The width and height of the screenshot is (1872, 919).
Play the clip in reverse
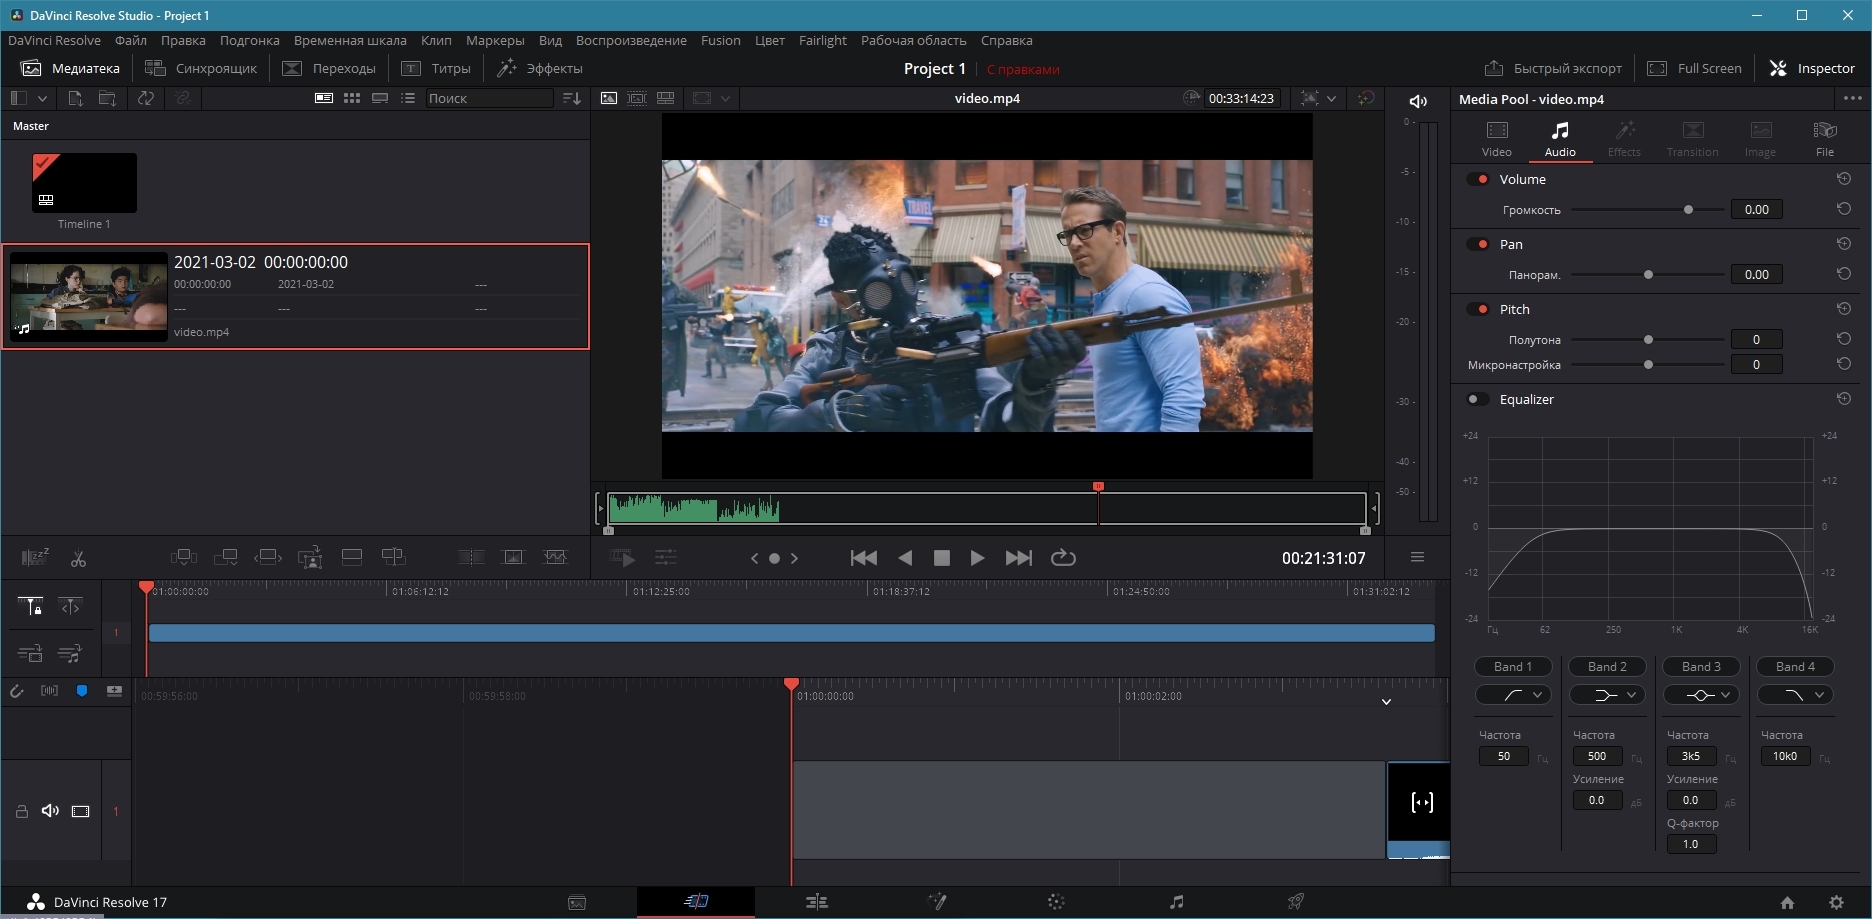905,558
